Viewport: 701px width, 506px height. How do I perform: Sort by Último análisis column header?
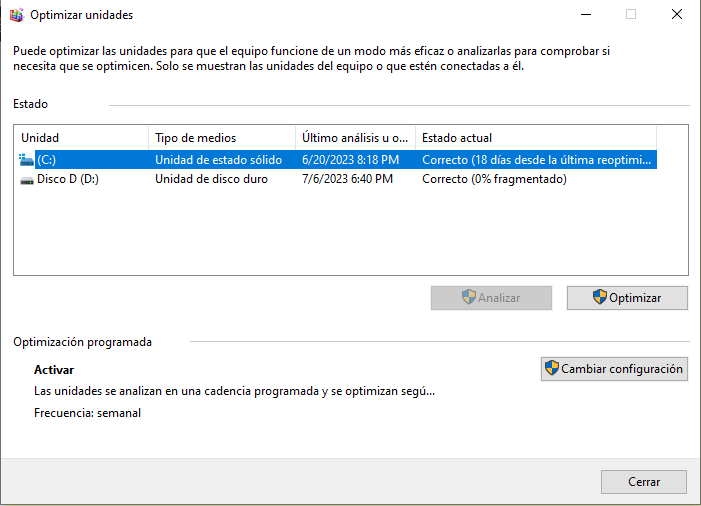tap(355, 137)
